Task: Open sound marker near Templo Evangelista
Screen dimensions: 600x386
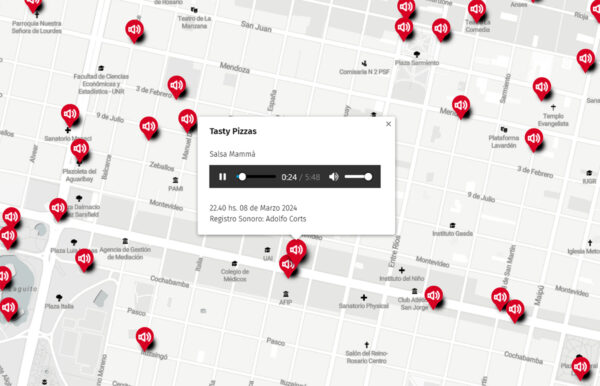Action: [x=542, y=88]
